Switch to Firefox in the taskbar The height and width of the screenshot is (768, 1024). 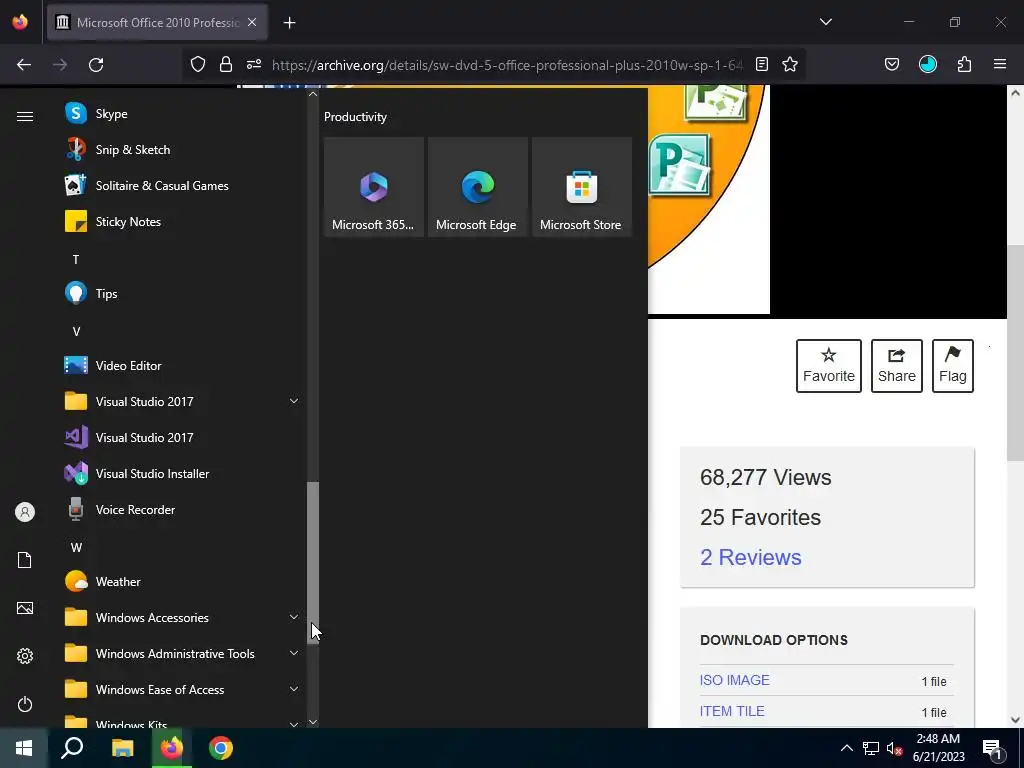click(x=172, y=748)
